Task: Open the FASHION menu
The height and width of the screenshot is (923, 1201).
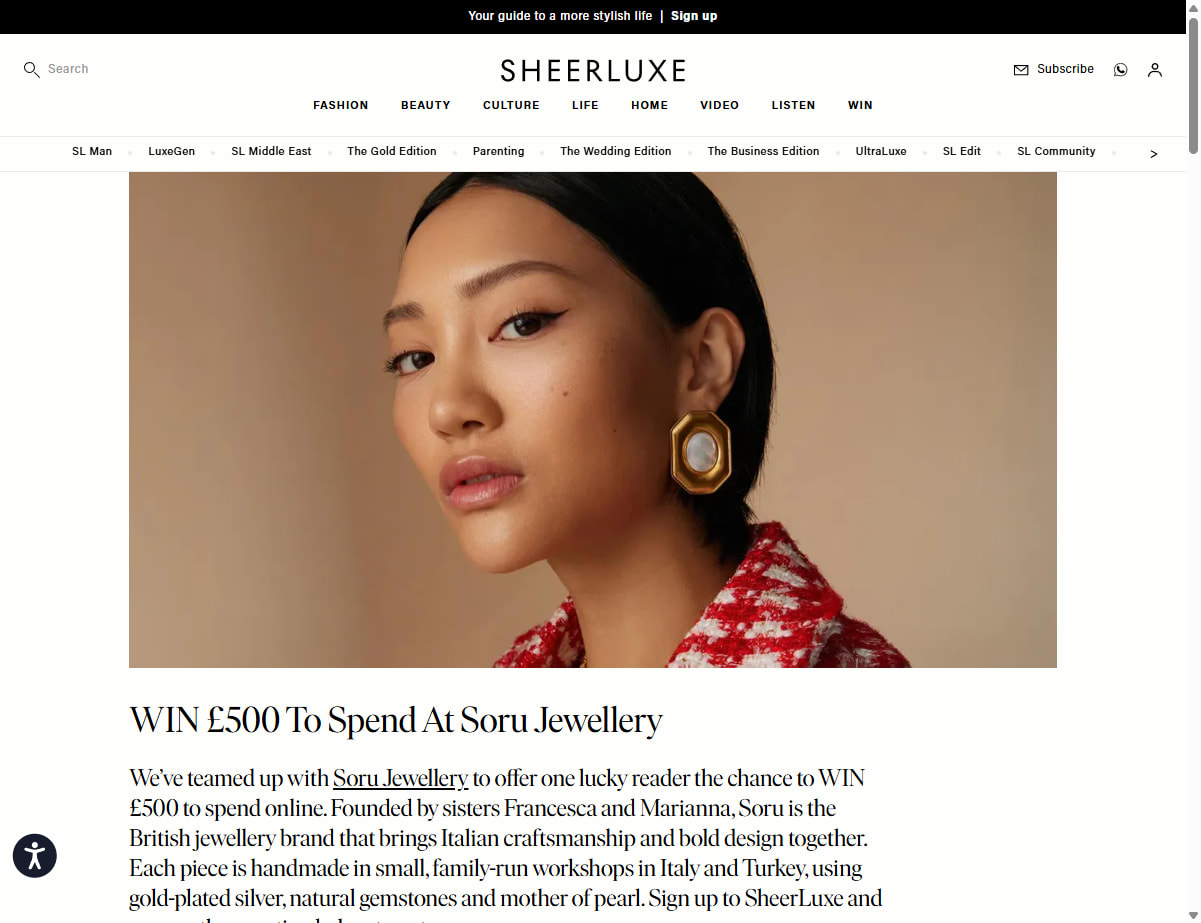Action: click(x=340, y=105)
